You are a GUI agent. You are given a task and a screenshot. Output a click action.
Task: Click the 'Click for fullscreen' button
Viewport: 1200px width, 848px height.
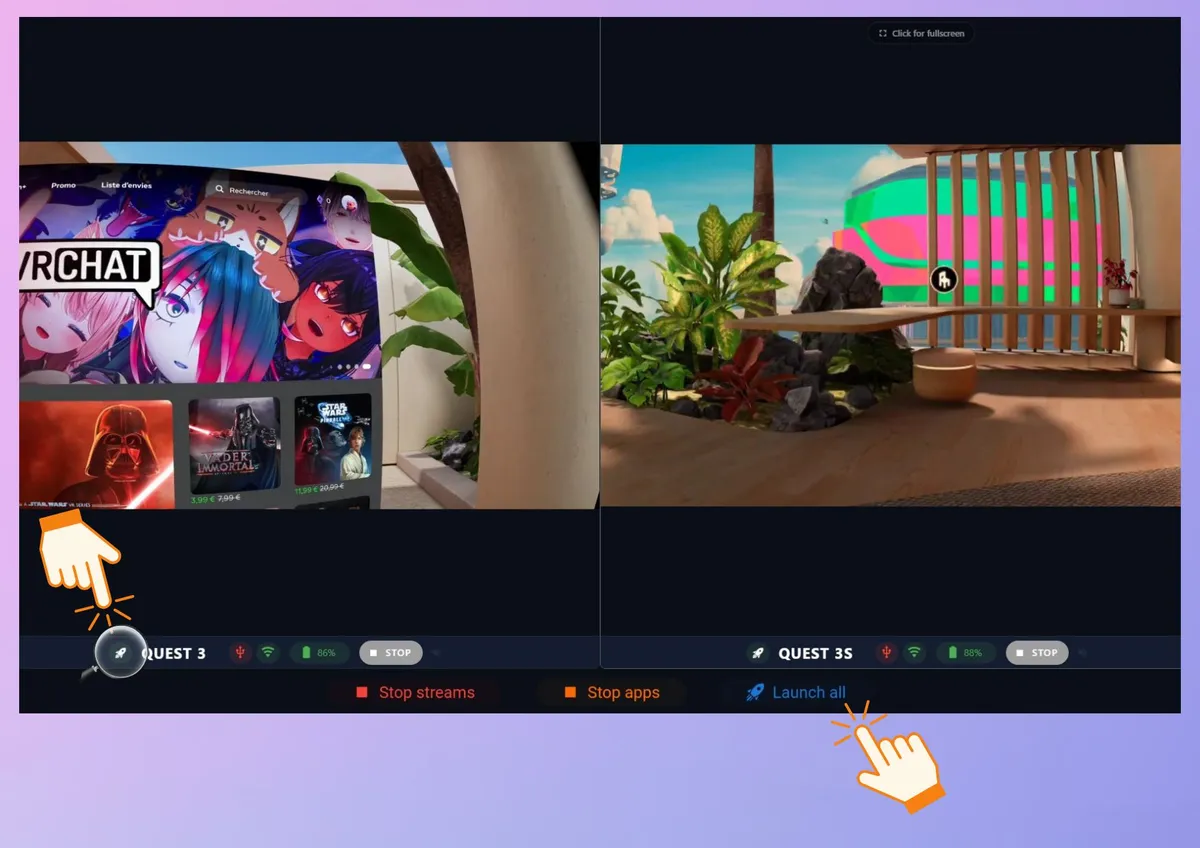click(x=921, y=33)
